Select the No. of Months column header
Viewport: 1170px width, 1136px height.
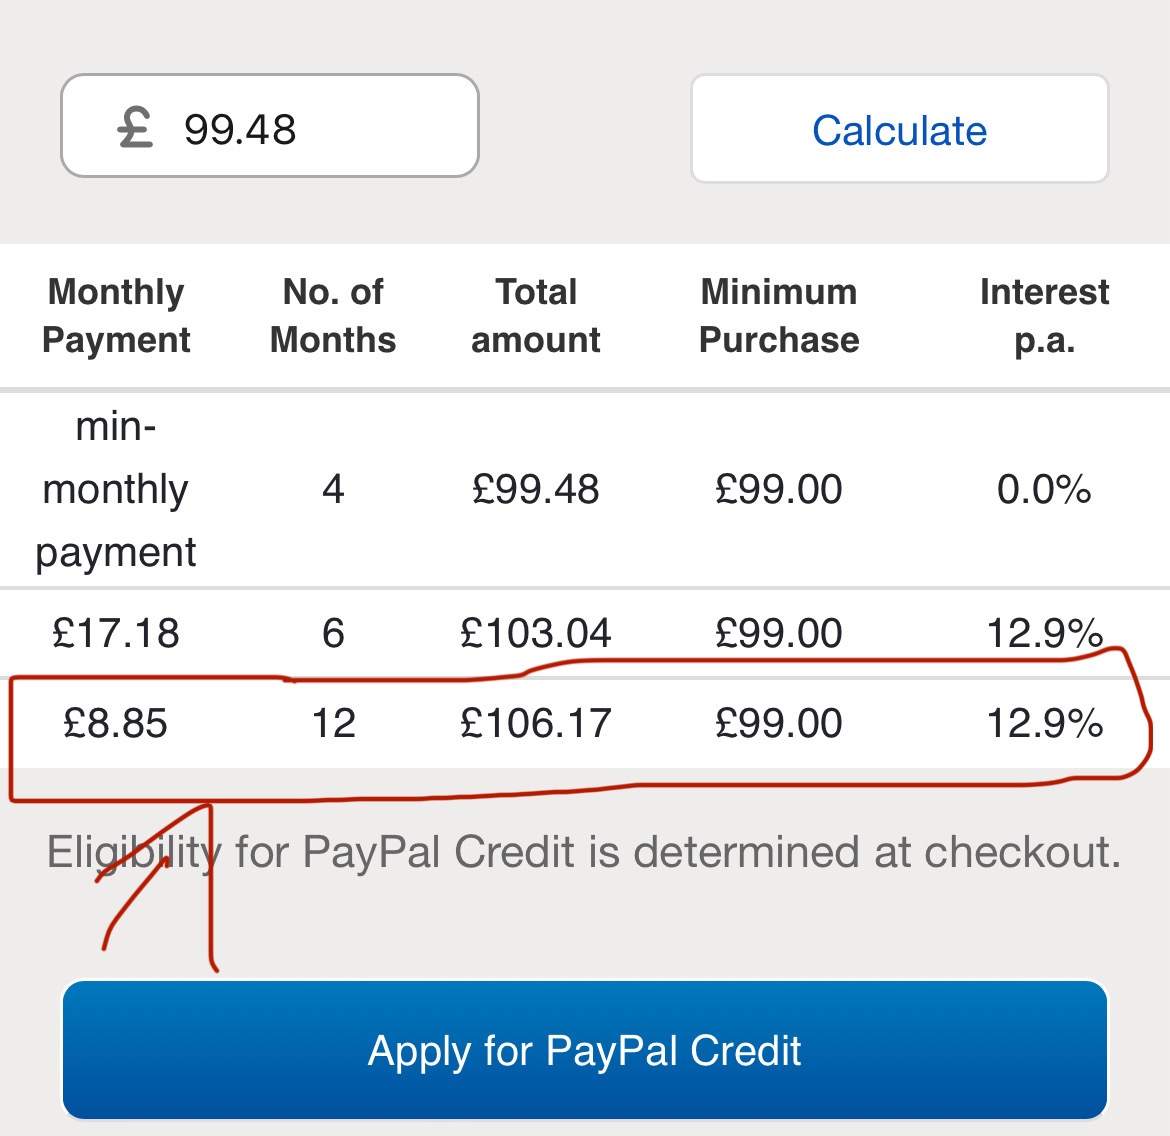click(x=333, y=316)
